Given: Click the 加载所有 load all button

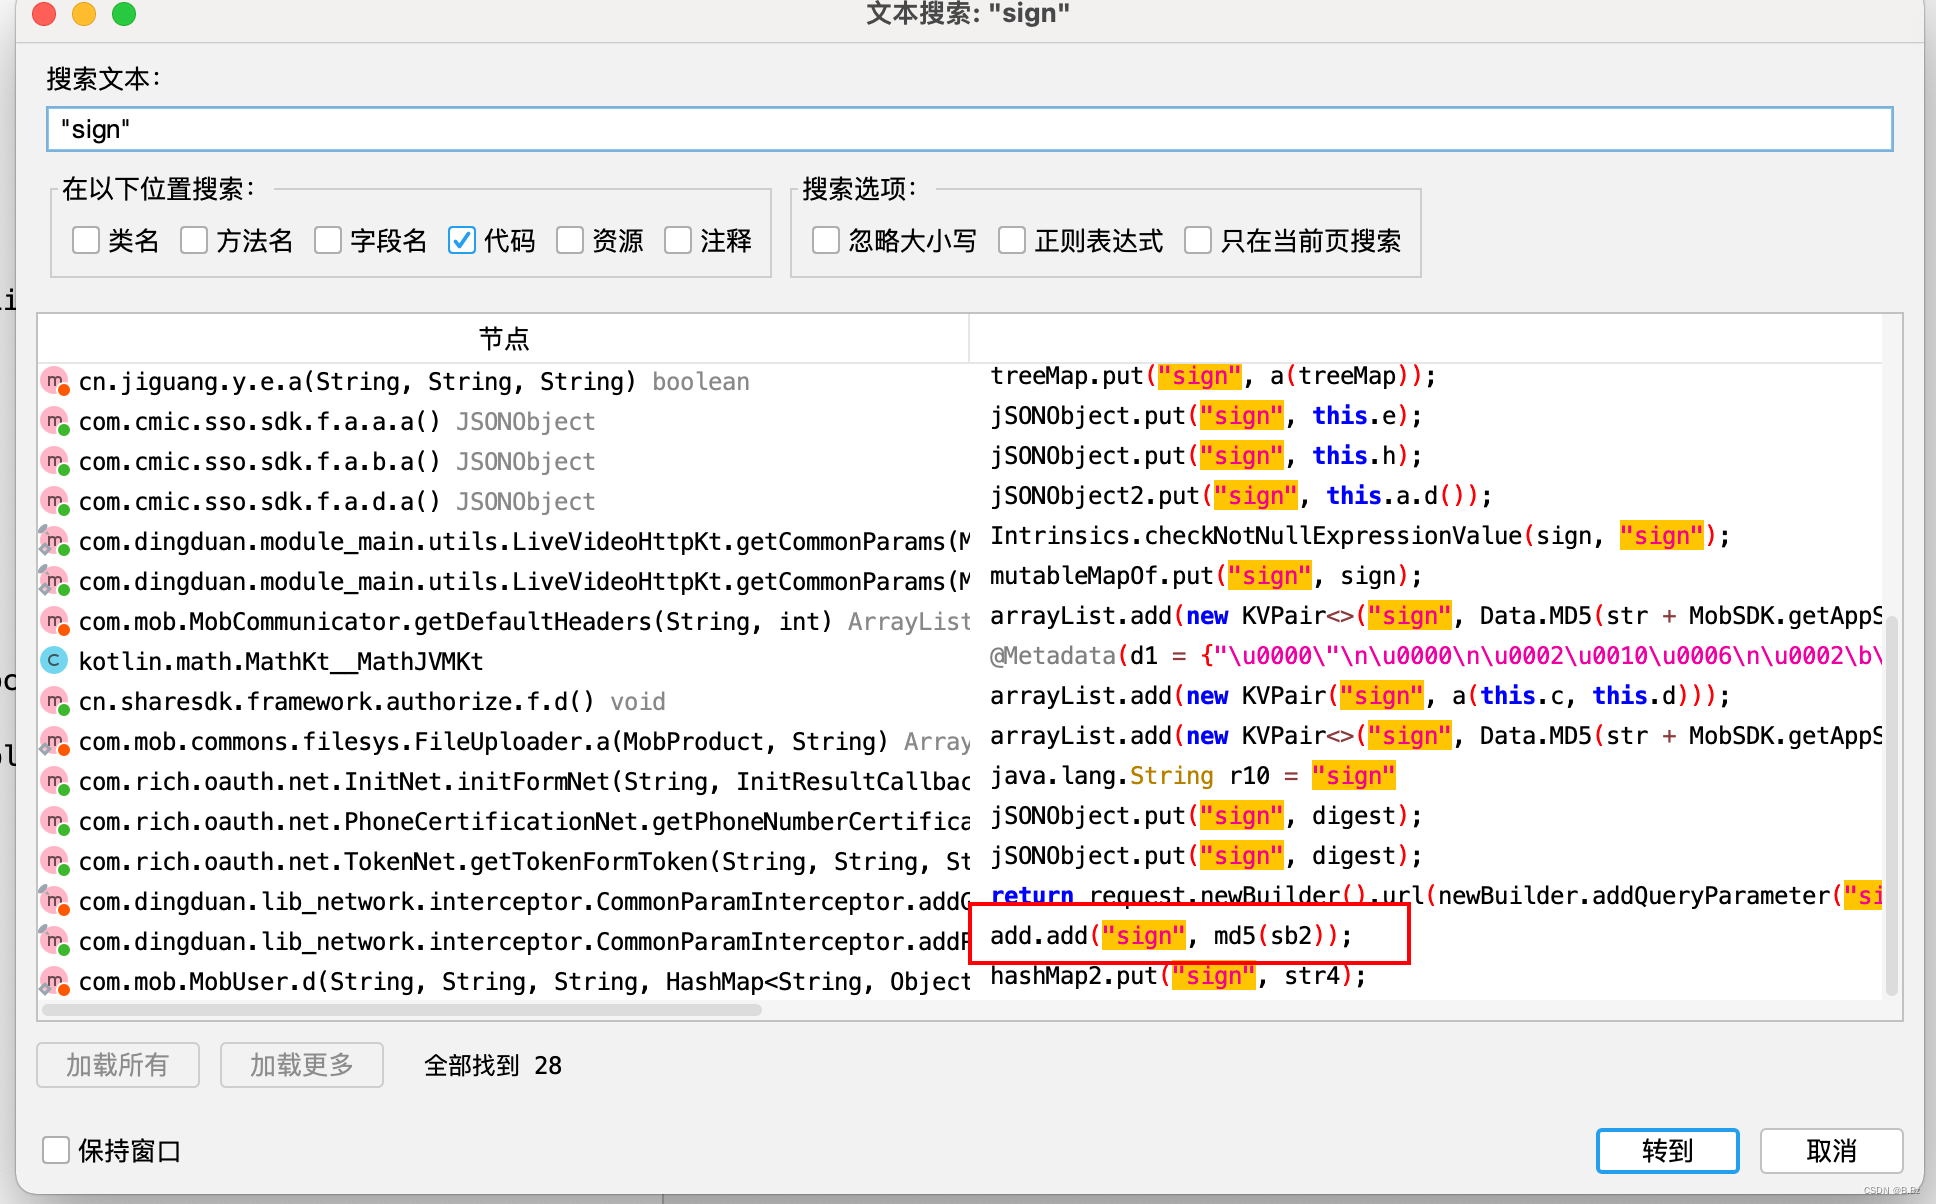Looking at the screenshot, I should [x=118, y=1065].
